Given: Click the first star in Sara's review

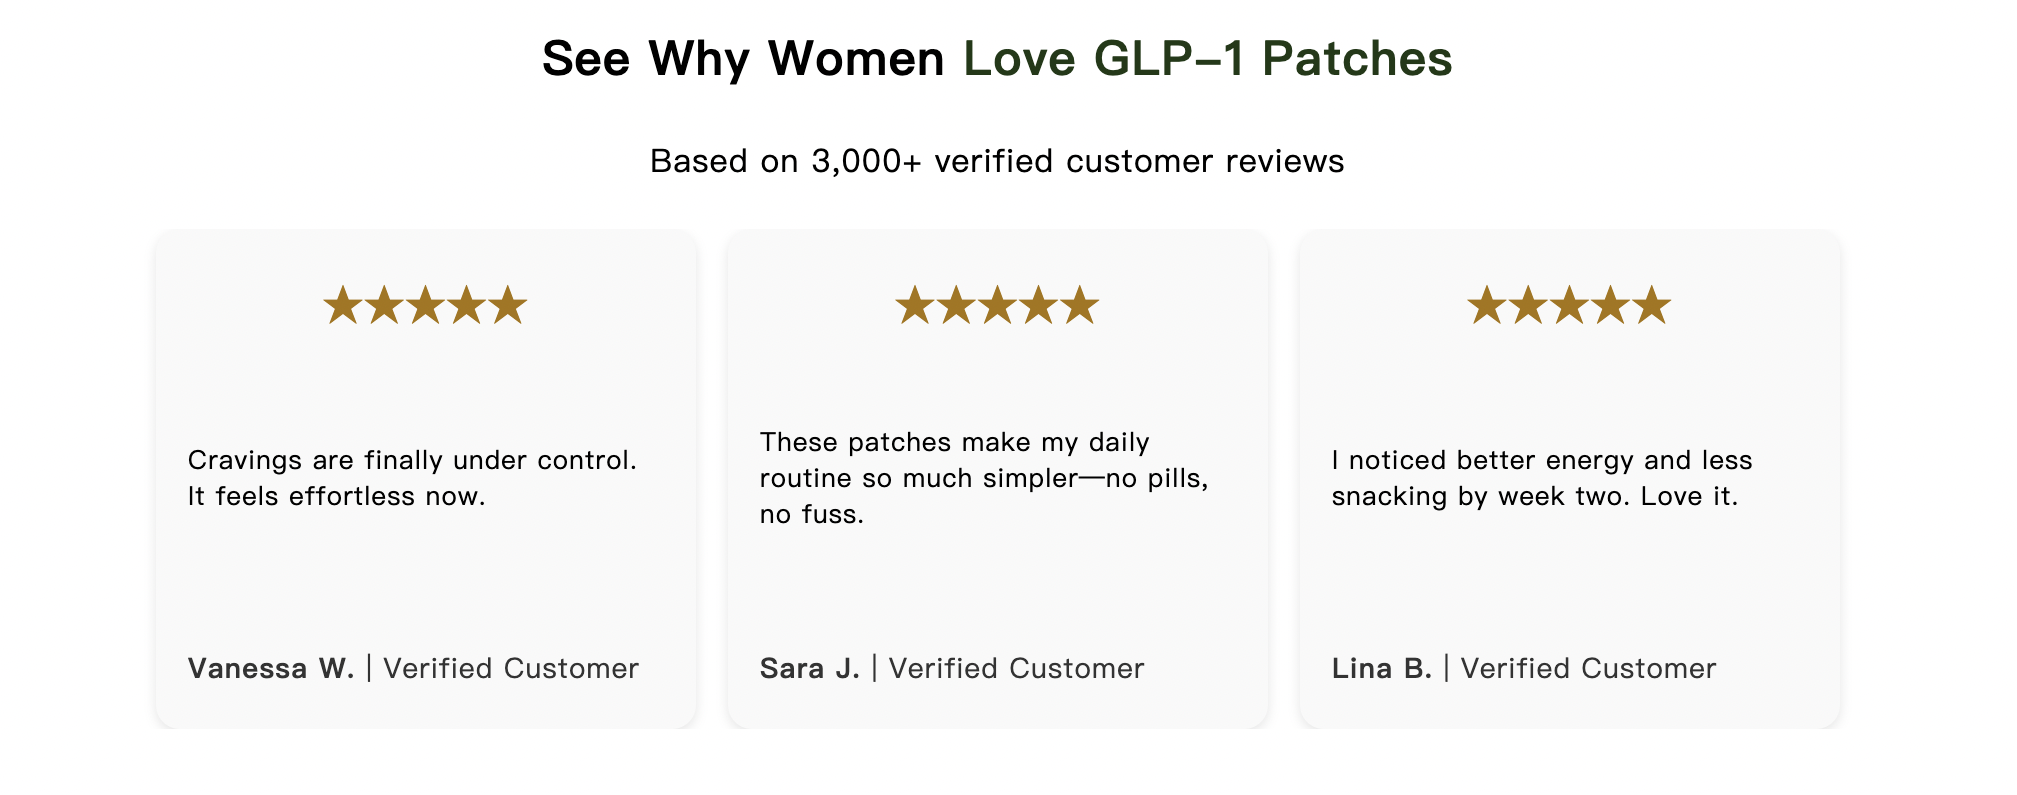Looking at the screenshot, I should [x=915, y=306].
